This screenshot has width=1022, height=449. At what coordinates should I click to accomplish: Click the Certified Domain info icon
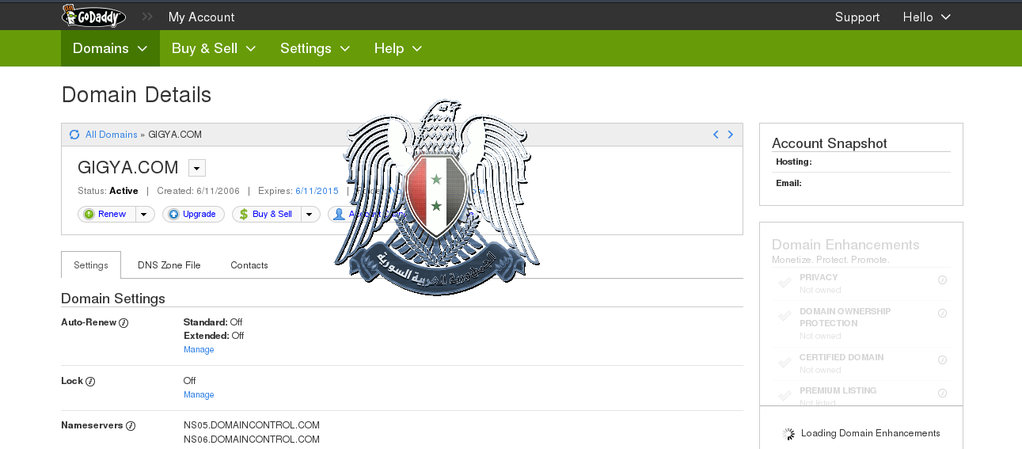pyautogui.click(x=942, y=360)
